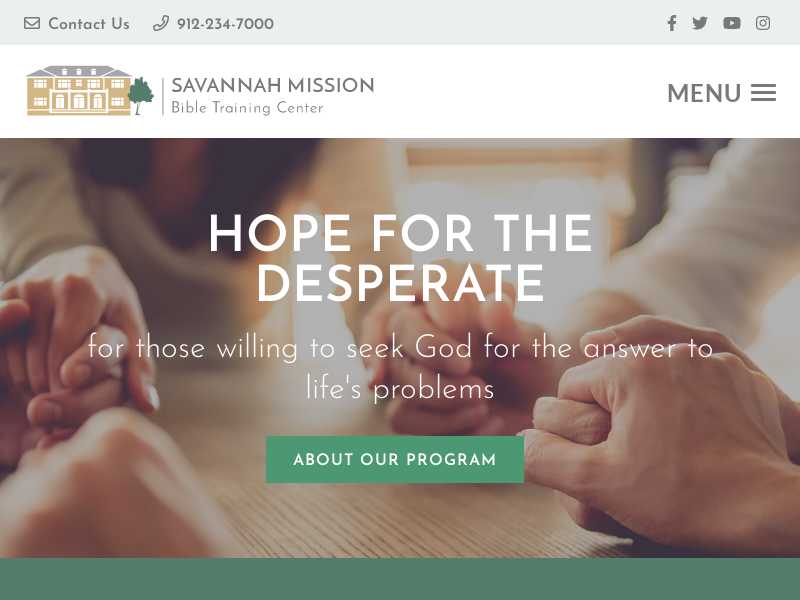Expand the MENU navigation label
This screenshot has height=600, width=800.
[x=704, y=93]
